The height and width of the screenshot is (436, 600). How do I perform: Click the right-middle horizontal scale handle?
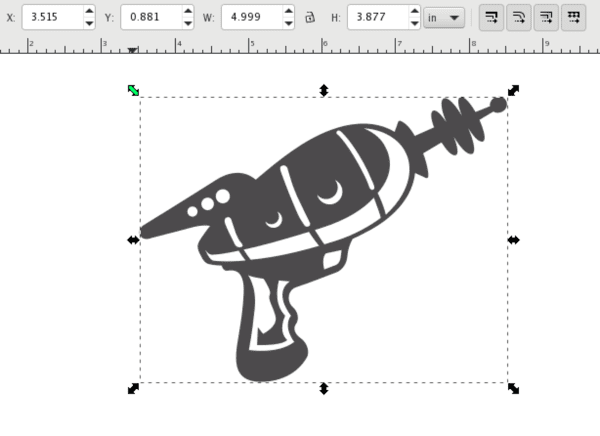point(514,240)
